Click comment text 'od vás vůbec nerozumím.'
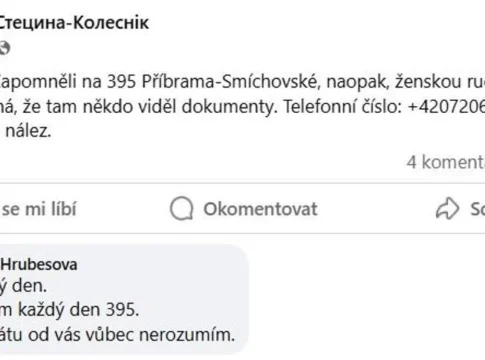The height and width of the screenshot is (360, 485). coord(131,335)
